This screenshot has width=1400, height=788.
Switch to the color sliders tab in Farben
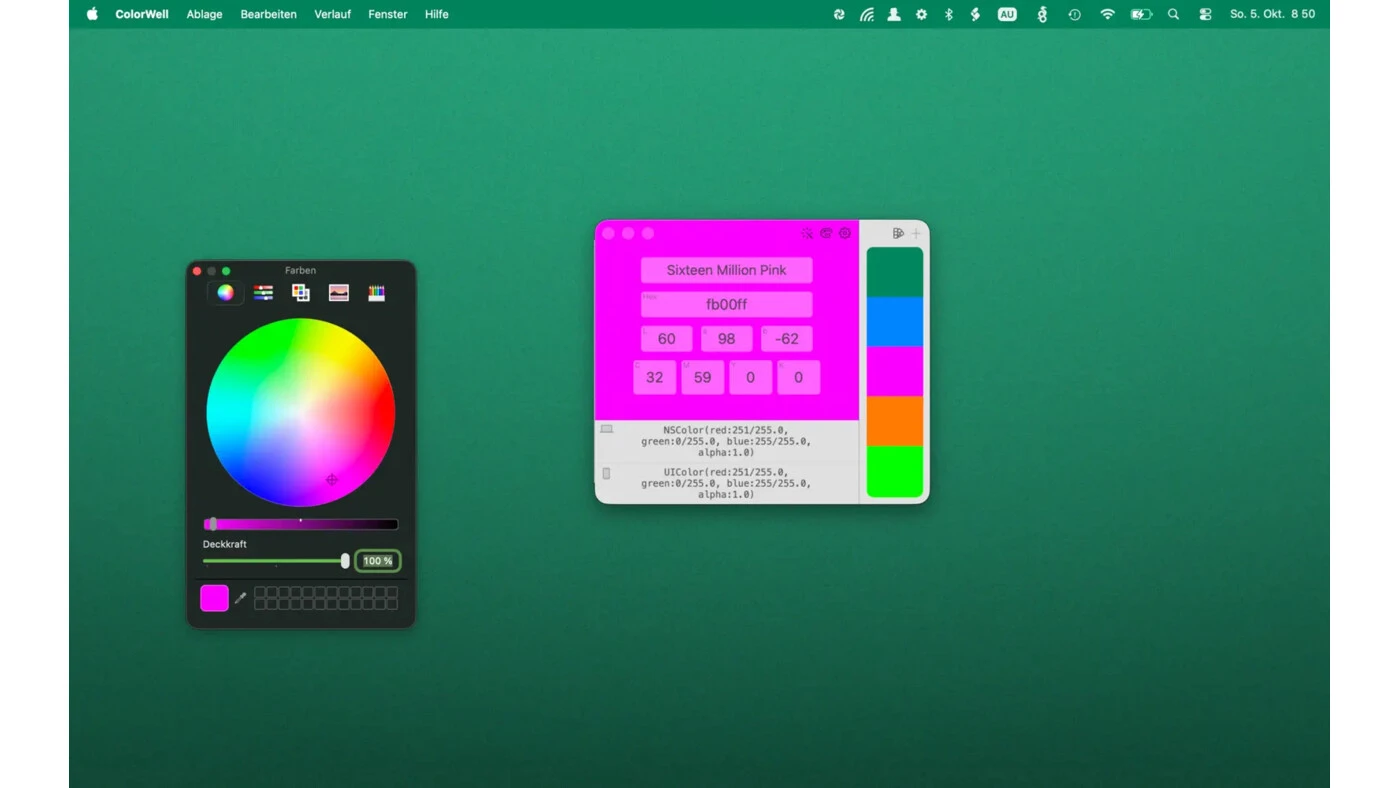coord(263,293)
